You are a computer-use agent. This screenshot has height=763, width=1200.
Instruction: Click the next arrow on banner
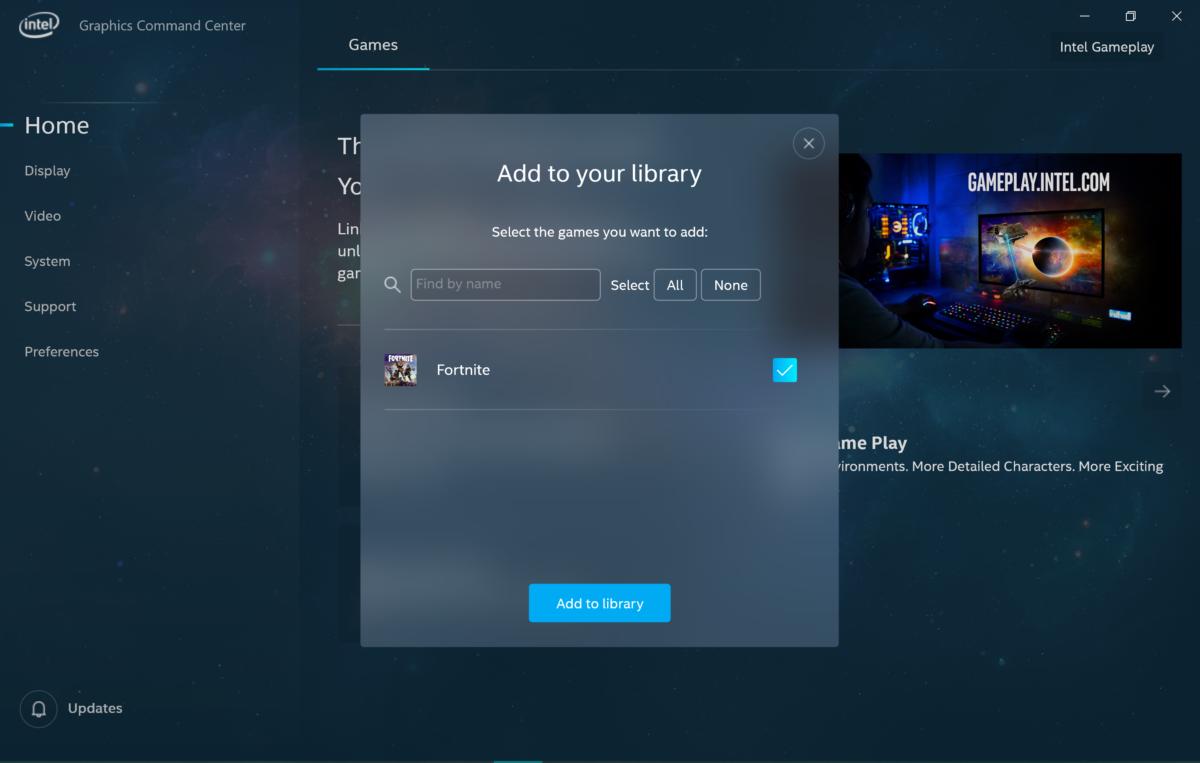[1162, 391]
